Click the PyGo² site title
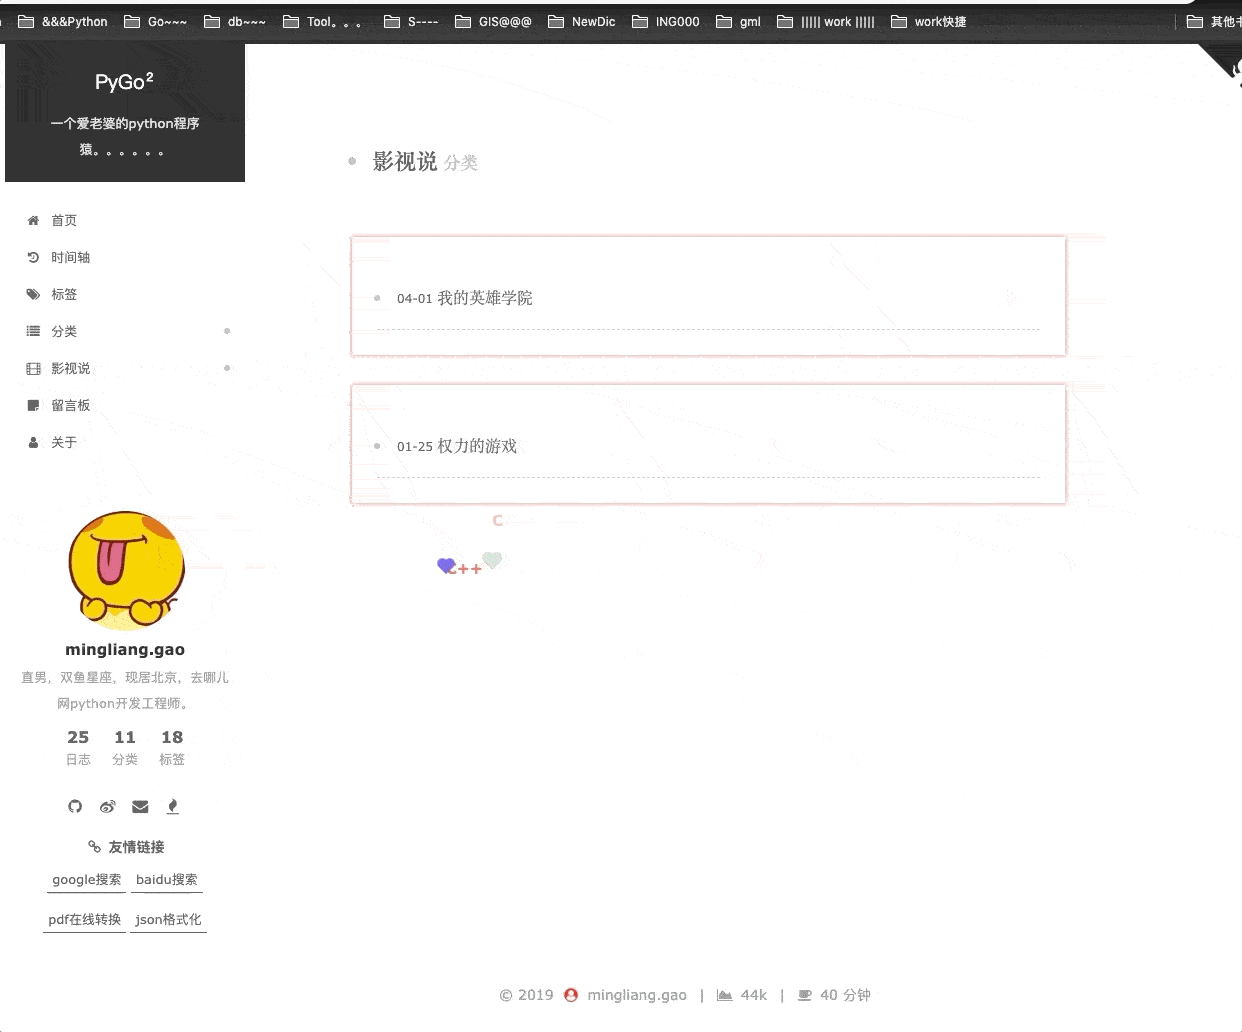1242x1032 pixels. click(x=124, y=82)
